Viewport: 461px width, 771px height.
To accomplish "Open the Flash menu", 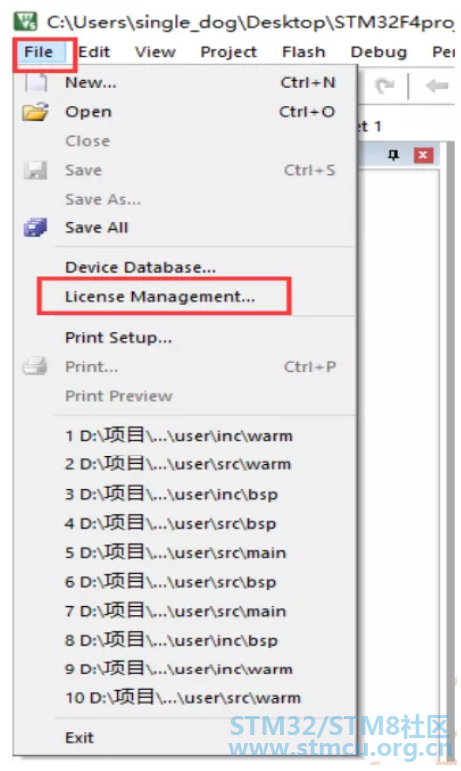I will 304,52.
